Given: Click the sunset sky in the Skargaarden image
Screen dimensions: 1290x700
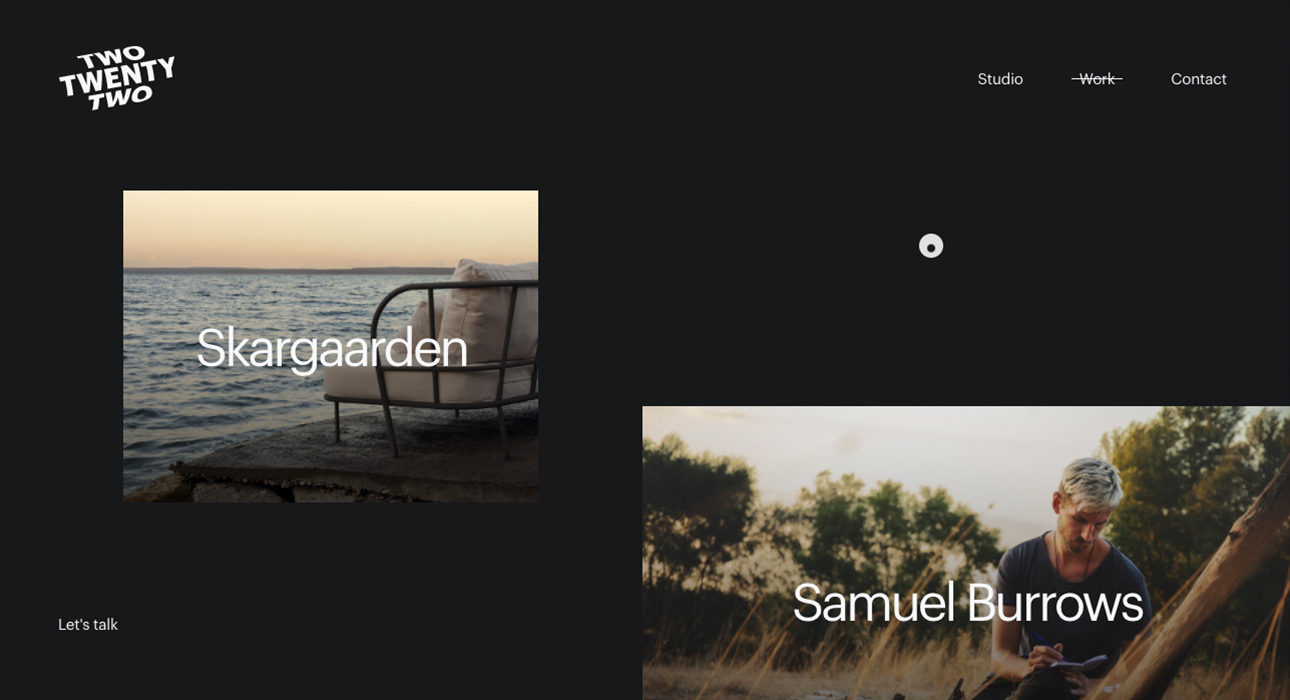Looking at the screenshot, I should coord(330,228).
